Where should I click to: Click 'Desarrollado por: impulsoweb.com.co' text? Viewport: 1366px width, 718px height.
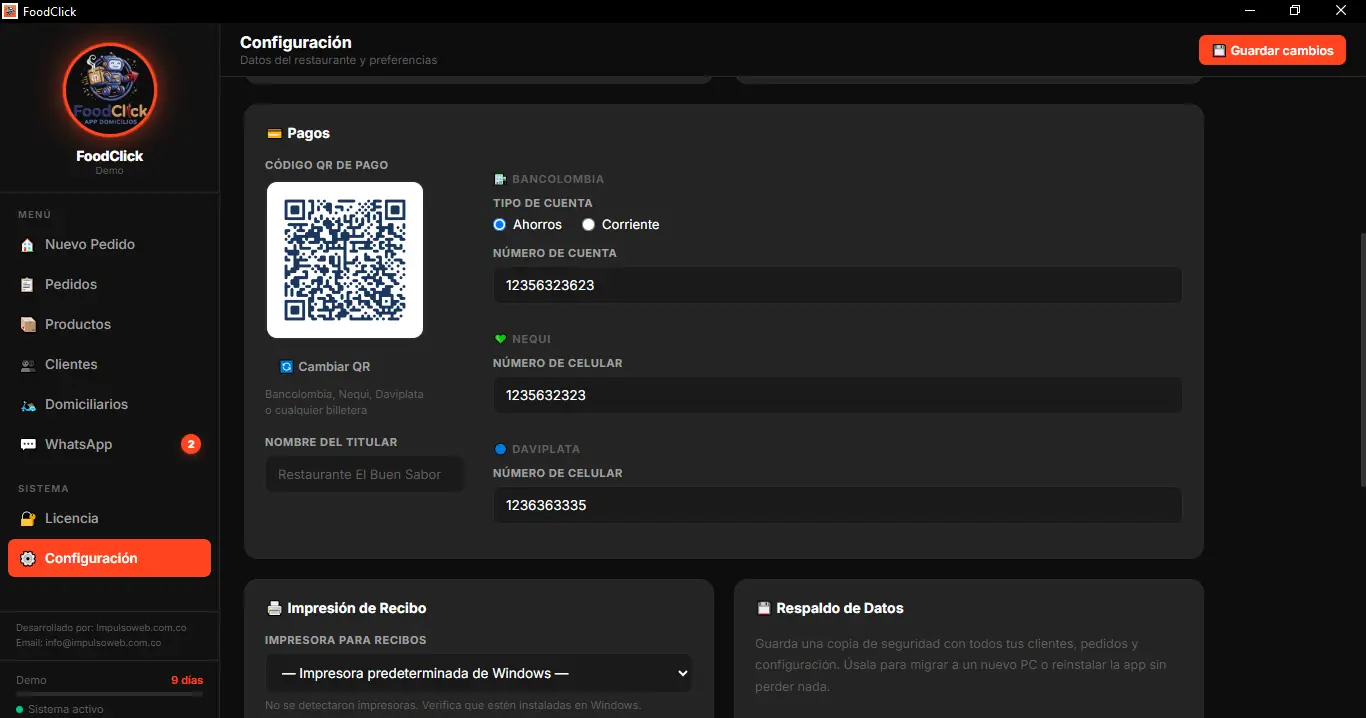[x=101, y=628]
